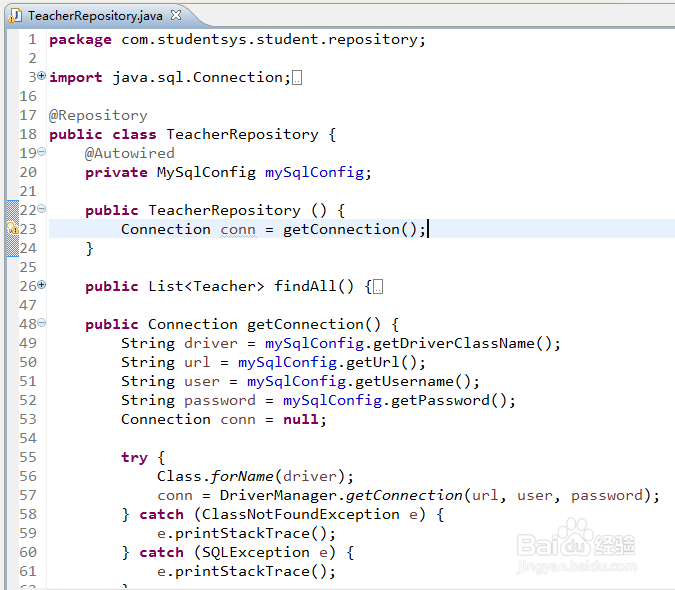Image resolution: width=675 pixels, height=590 pixels.
Task: Click printStackTrace() on line 61
Action: pos(251,571)
